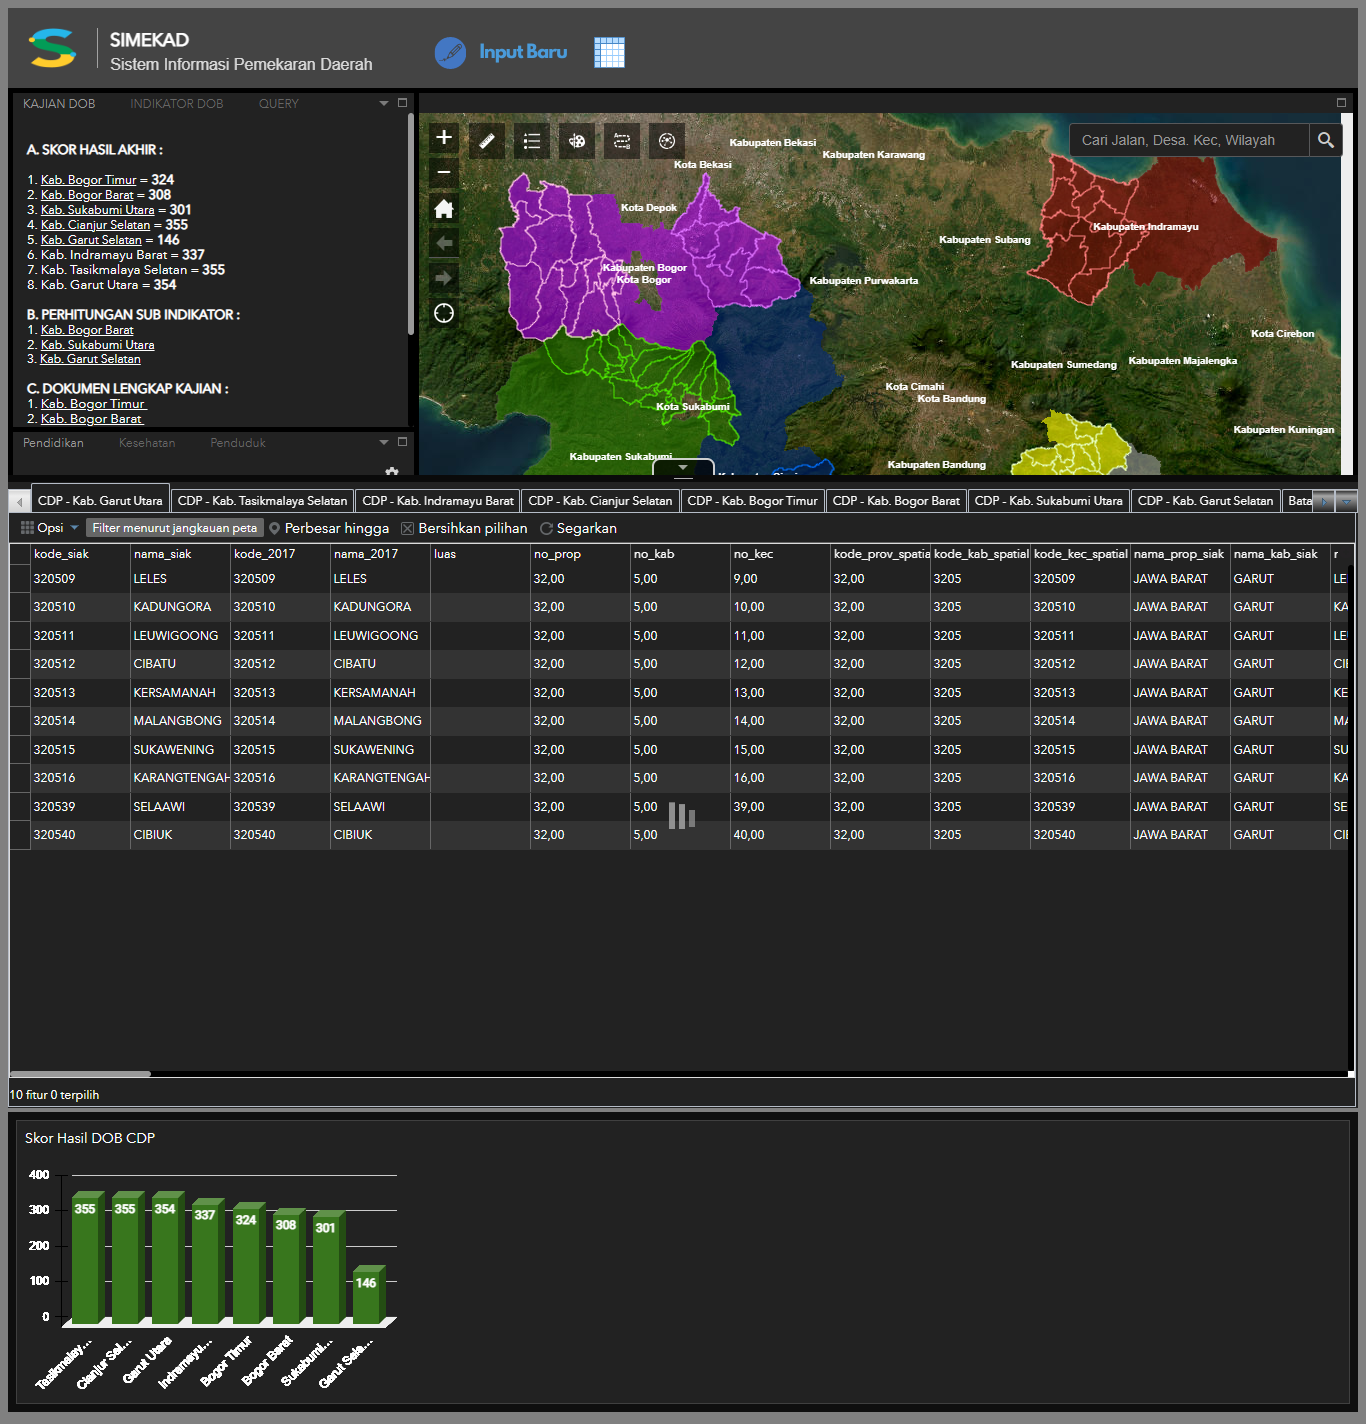
Task: Open the ruler measurement tool
Action: pos(487,141)
